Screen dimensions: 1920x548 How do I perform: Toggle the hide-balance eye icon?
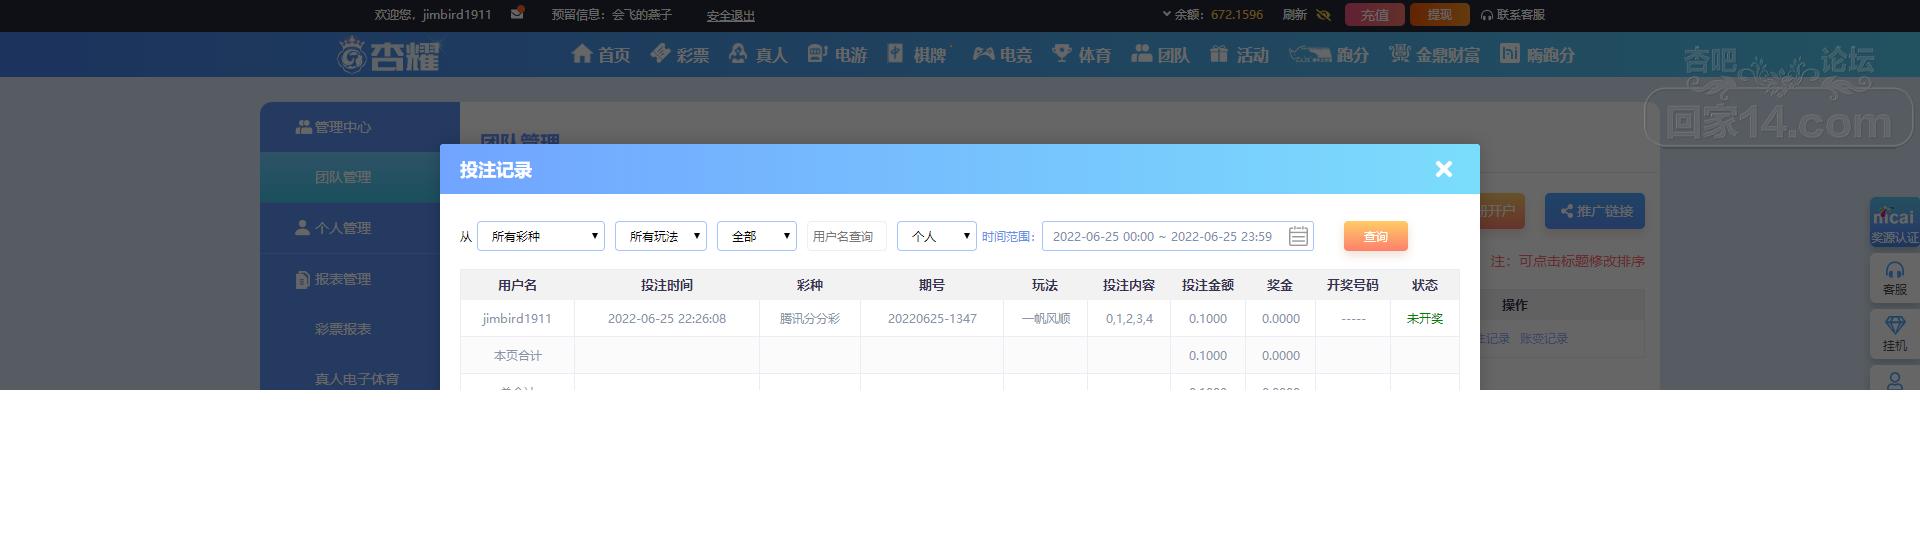pyautogui.click(x=1323, y=15)
